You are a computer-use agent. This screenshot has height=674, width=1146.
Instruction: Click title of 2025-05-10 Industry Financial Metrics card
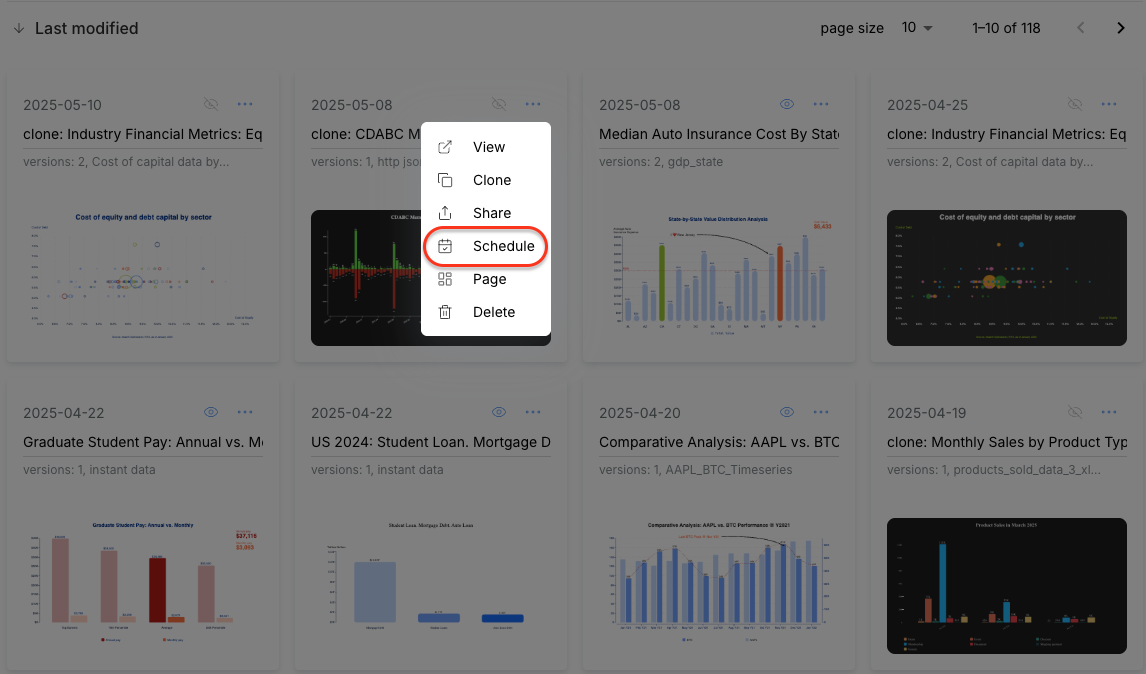pyautogui.click(x=143, y=135)
